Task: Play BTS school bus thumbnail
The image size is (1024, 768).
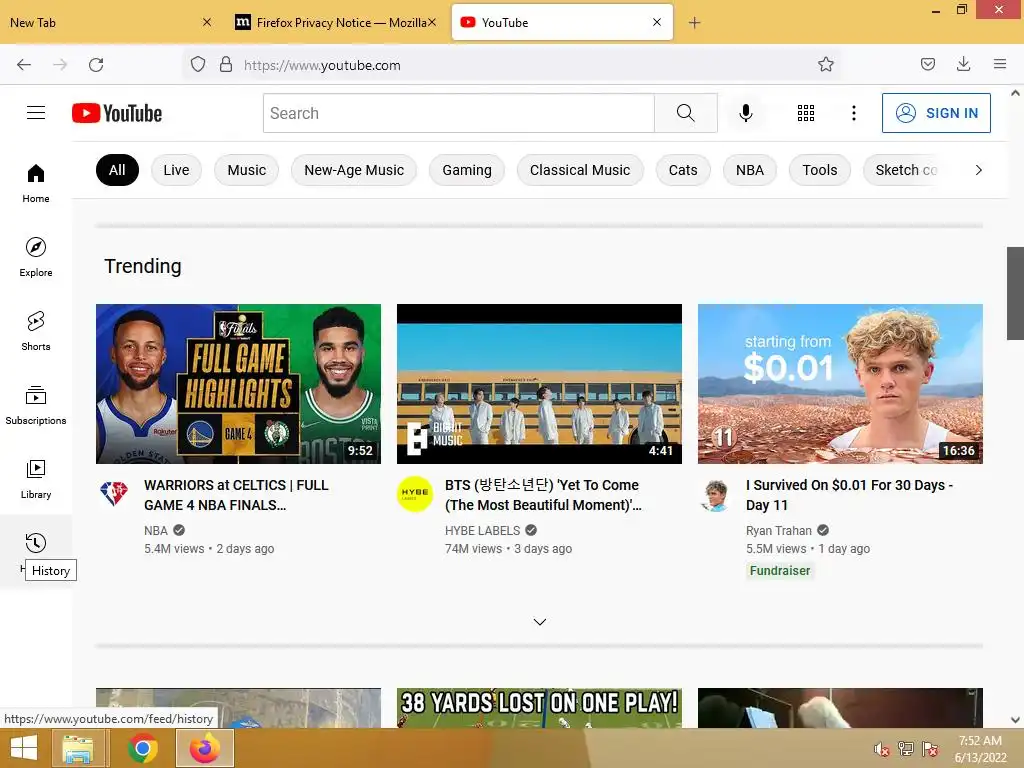Action: point(539,384)
